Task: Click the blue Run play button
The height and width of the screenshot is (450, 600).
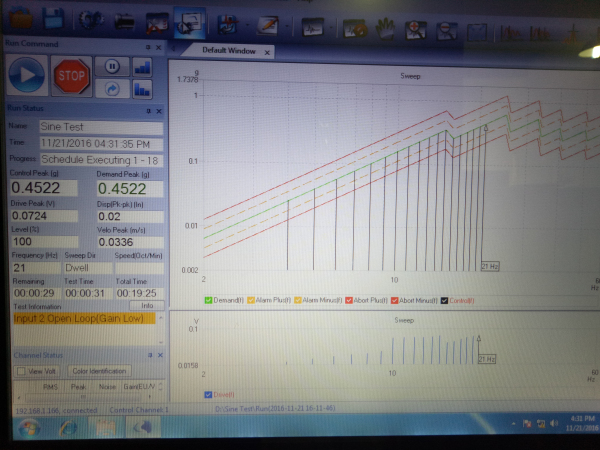Action: pos(30,77)
